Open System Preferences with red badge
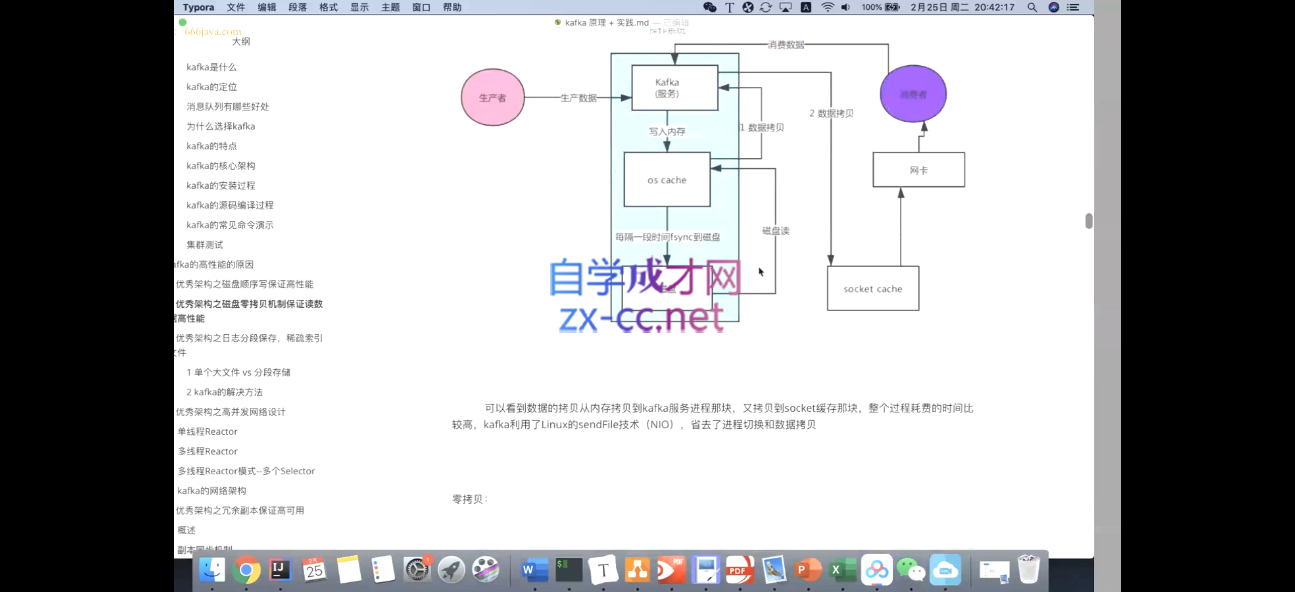This screenshot has height=592, width=1295. [417, 570]
